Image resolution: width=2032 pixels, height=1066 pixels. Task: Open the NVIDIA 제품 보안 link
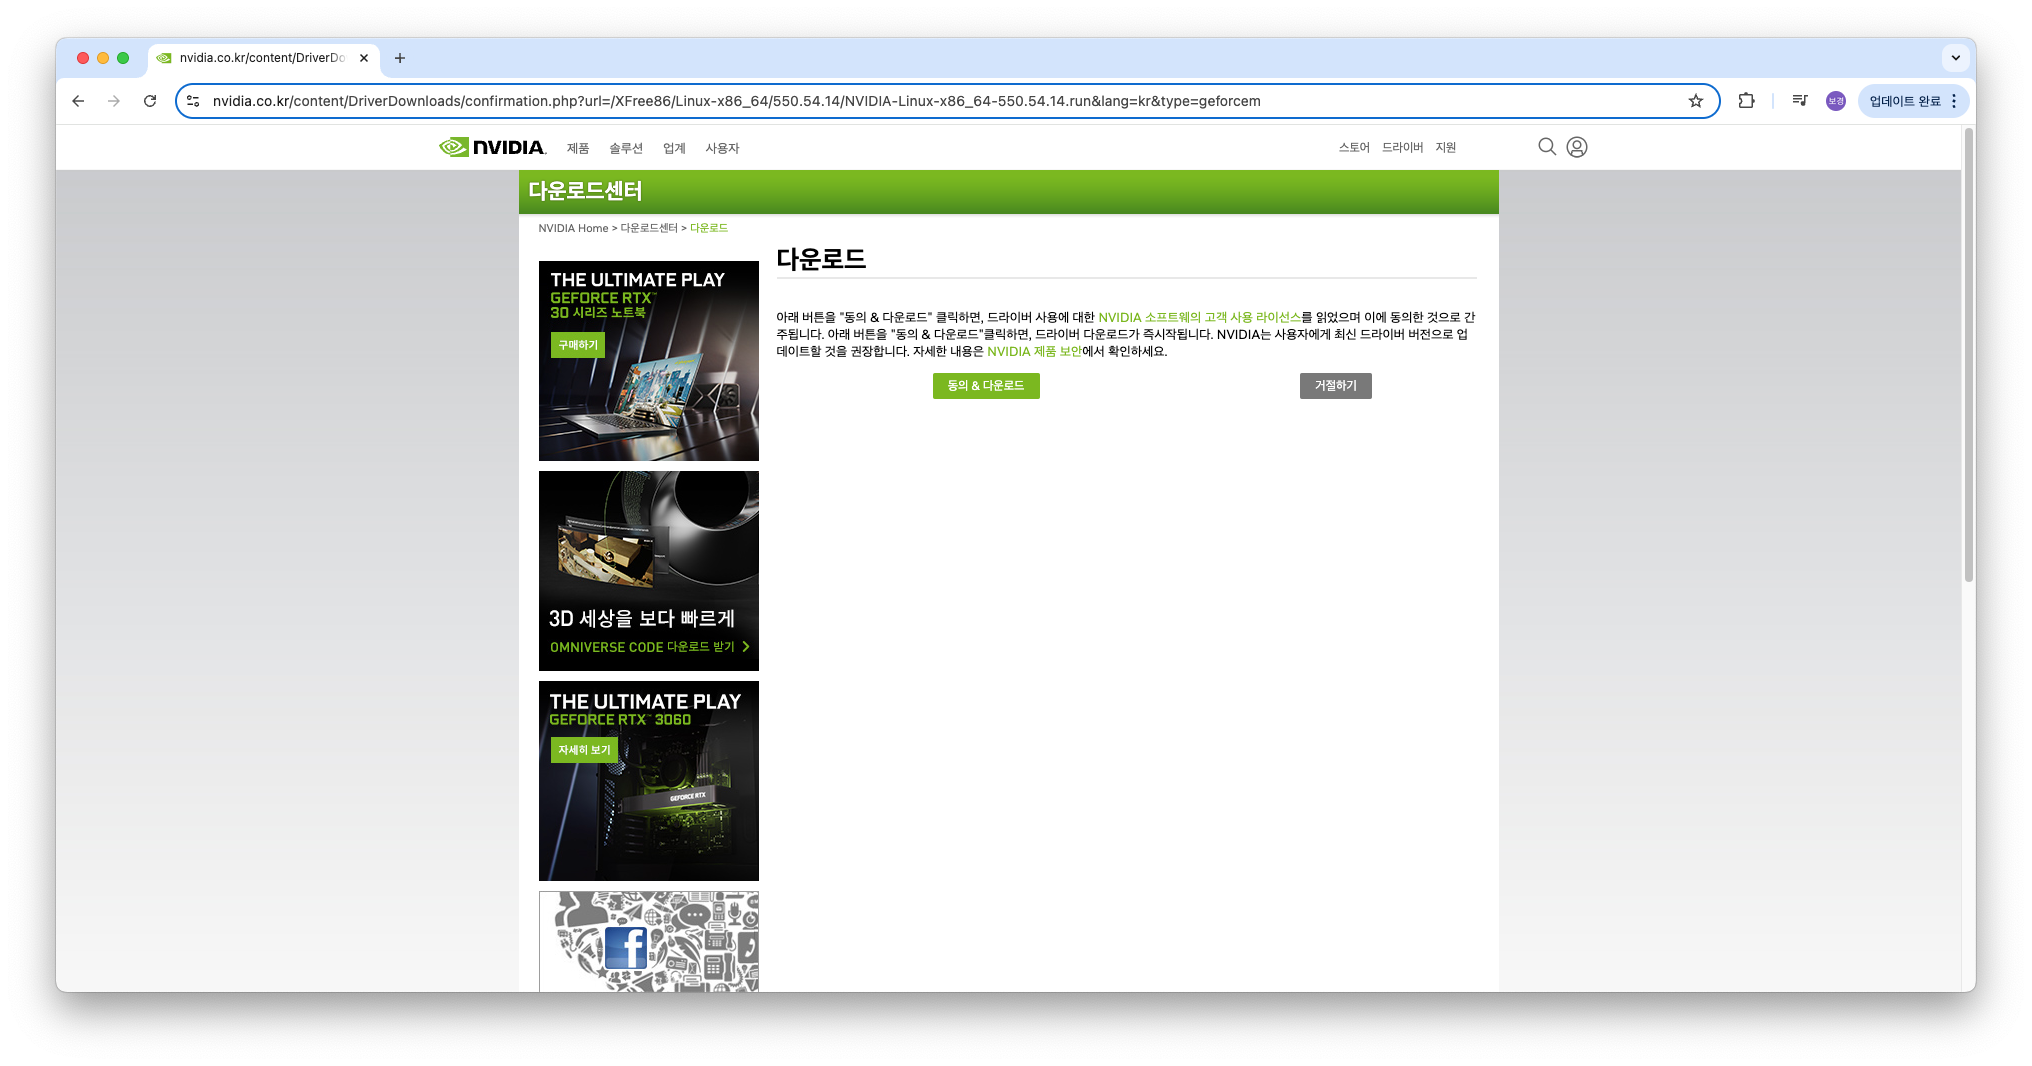click(x=1034, y=351)
